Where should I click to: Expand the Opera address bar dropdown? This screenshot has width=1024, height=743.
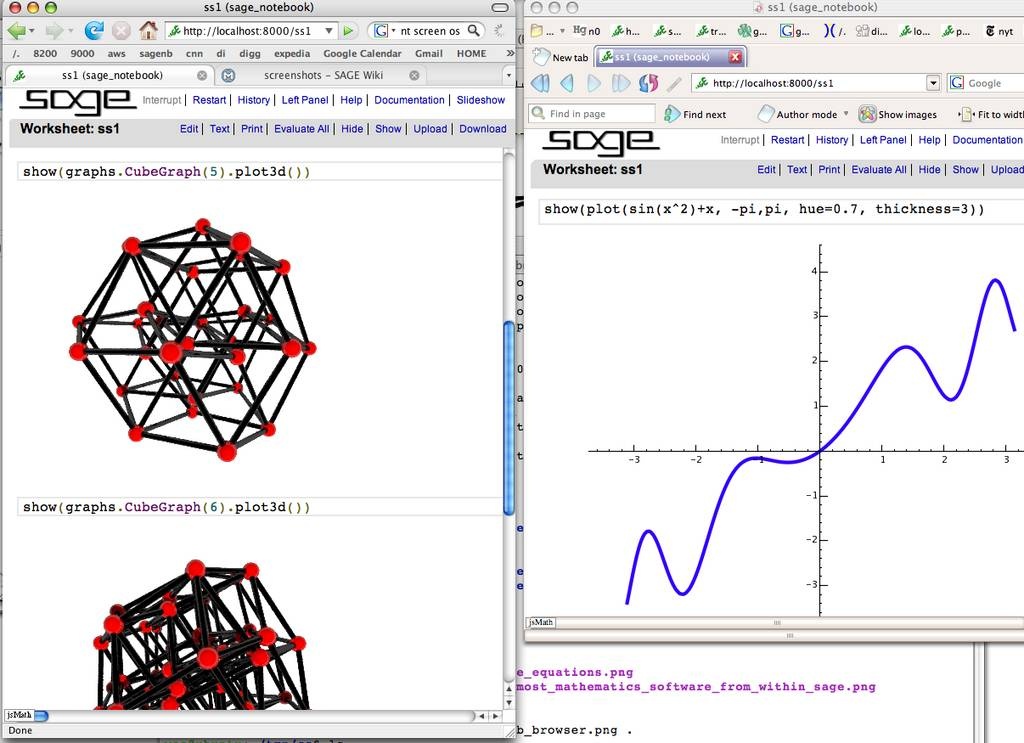tap(933, 83)
